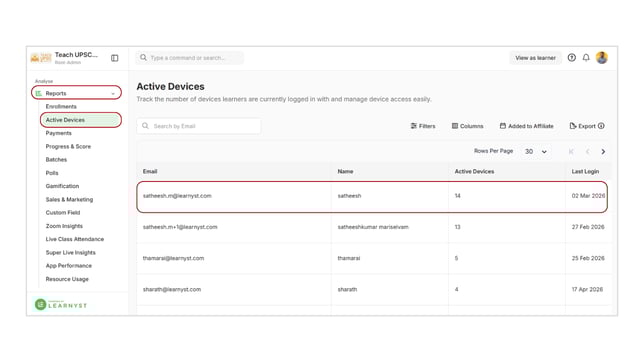The image size is (644, 362).
Task: Toggle the sidebar collapse icon
Action: tap(115, 58)
